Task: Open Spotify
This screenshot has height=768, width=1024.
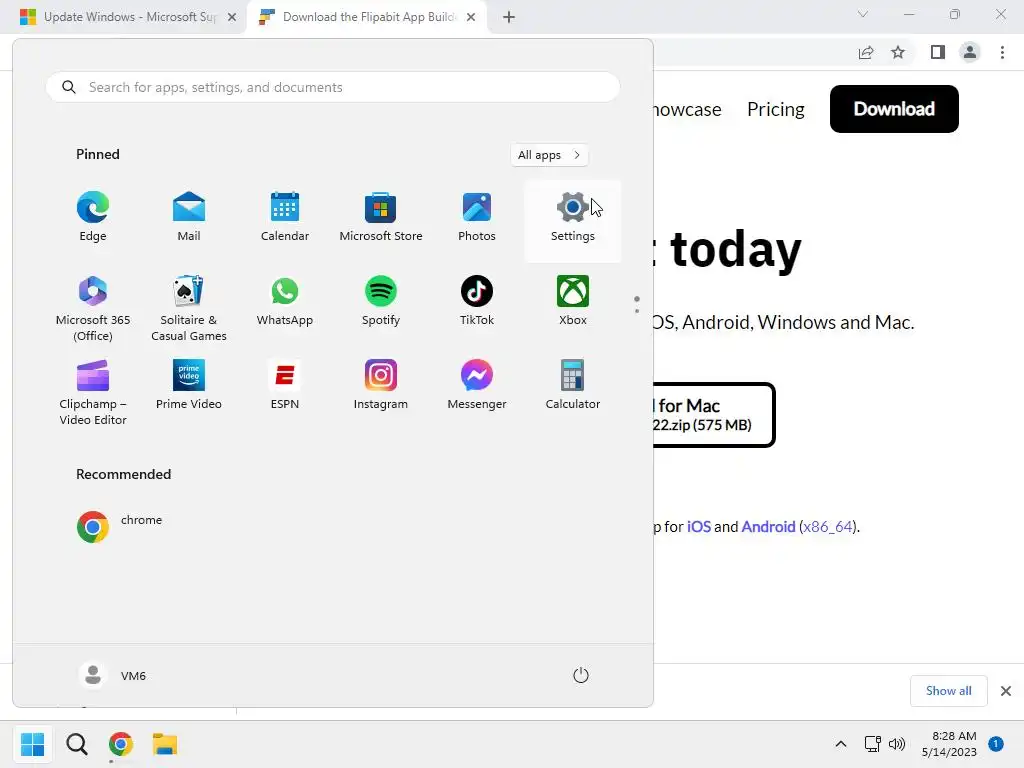Action: pos(381,302)
